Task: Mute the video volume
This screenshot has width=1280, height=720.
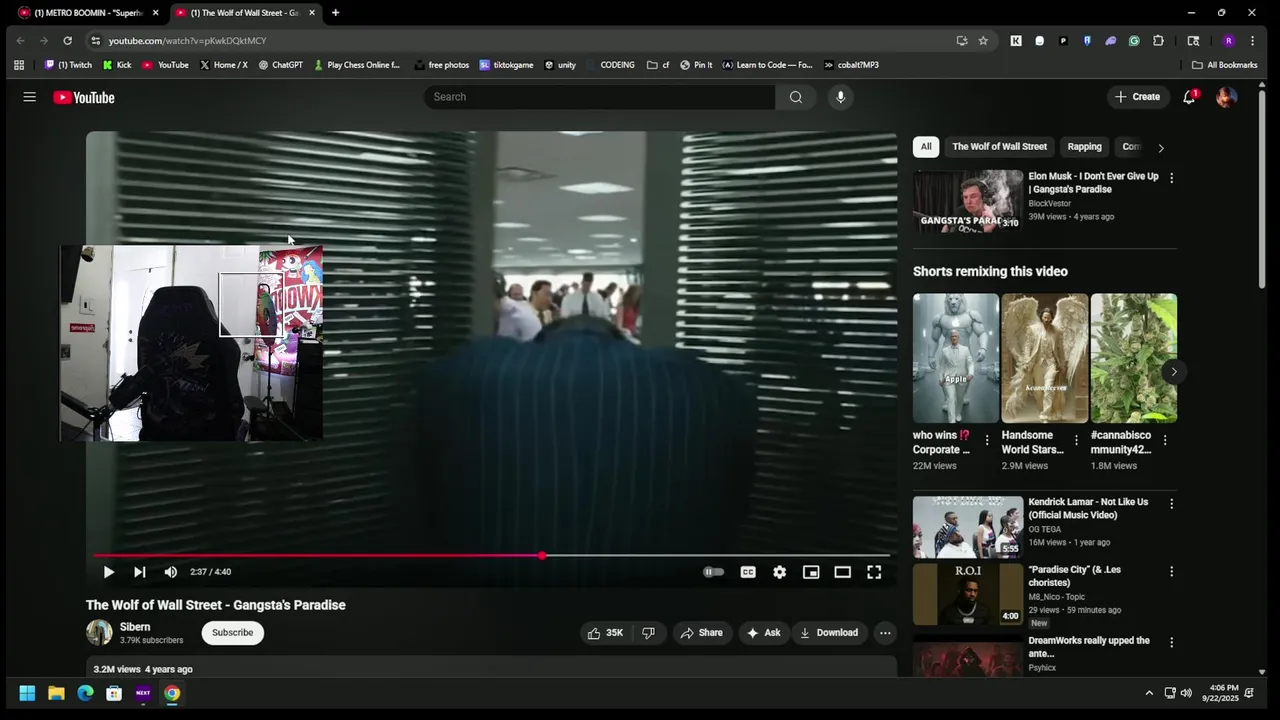Action: (x=171, y=572)
